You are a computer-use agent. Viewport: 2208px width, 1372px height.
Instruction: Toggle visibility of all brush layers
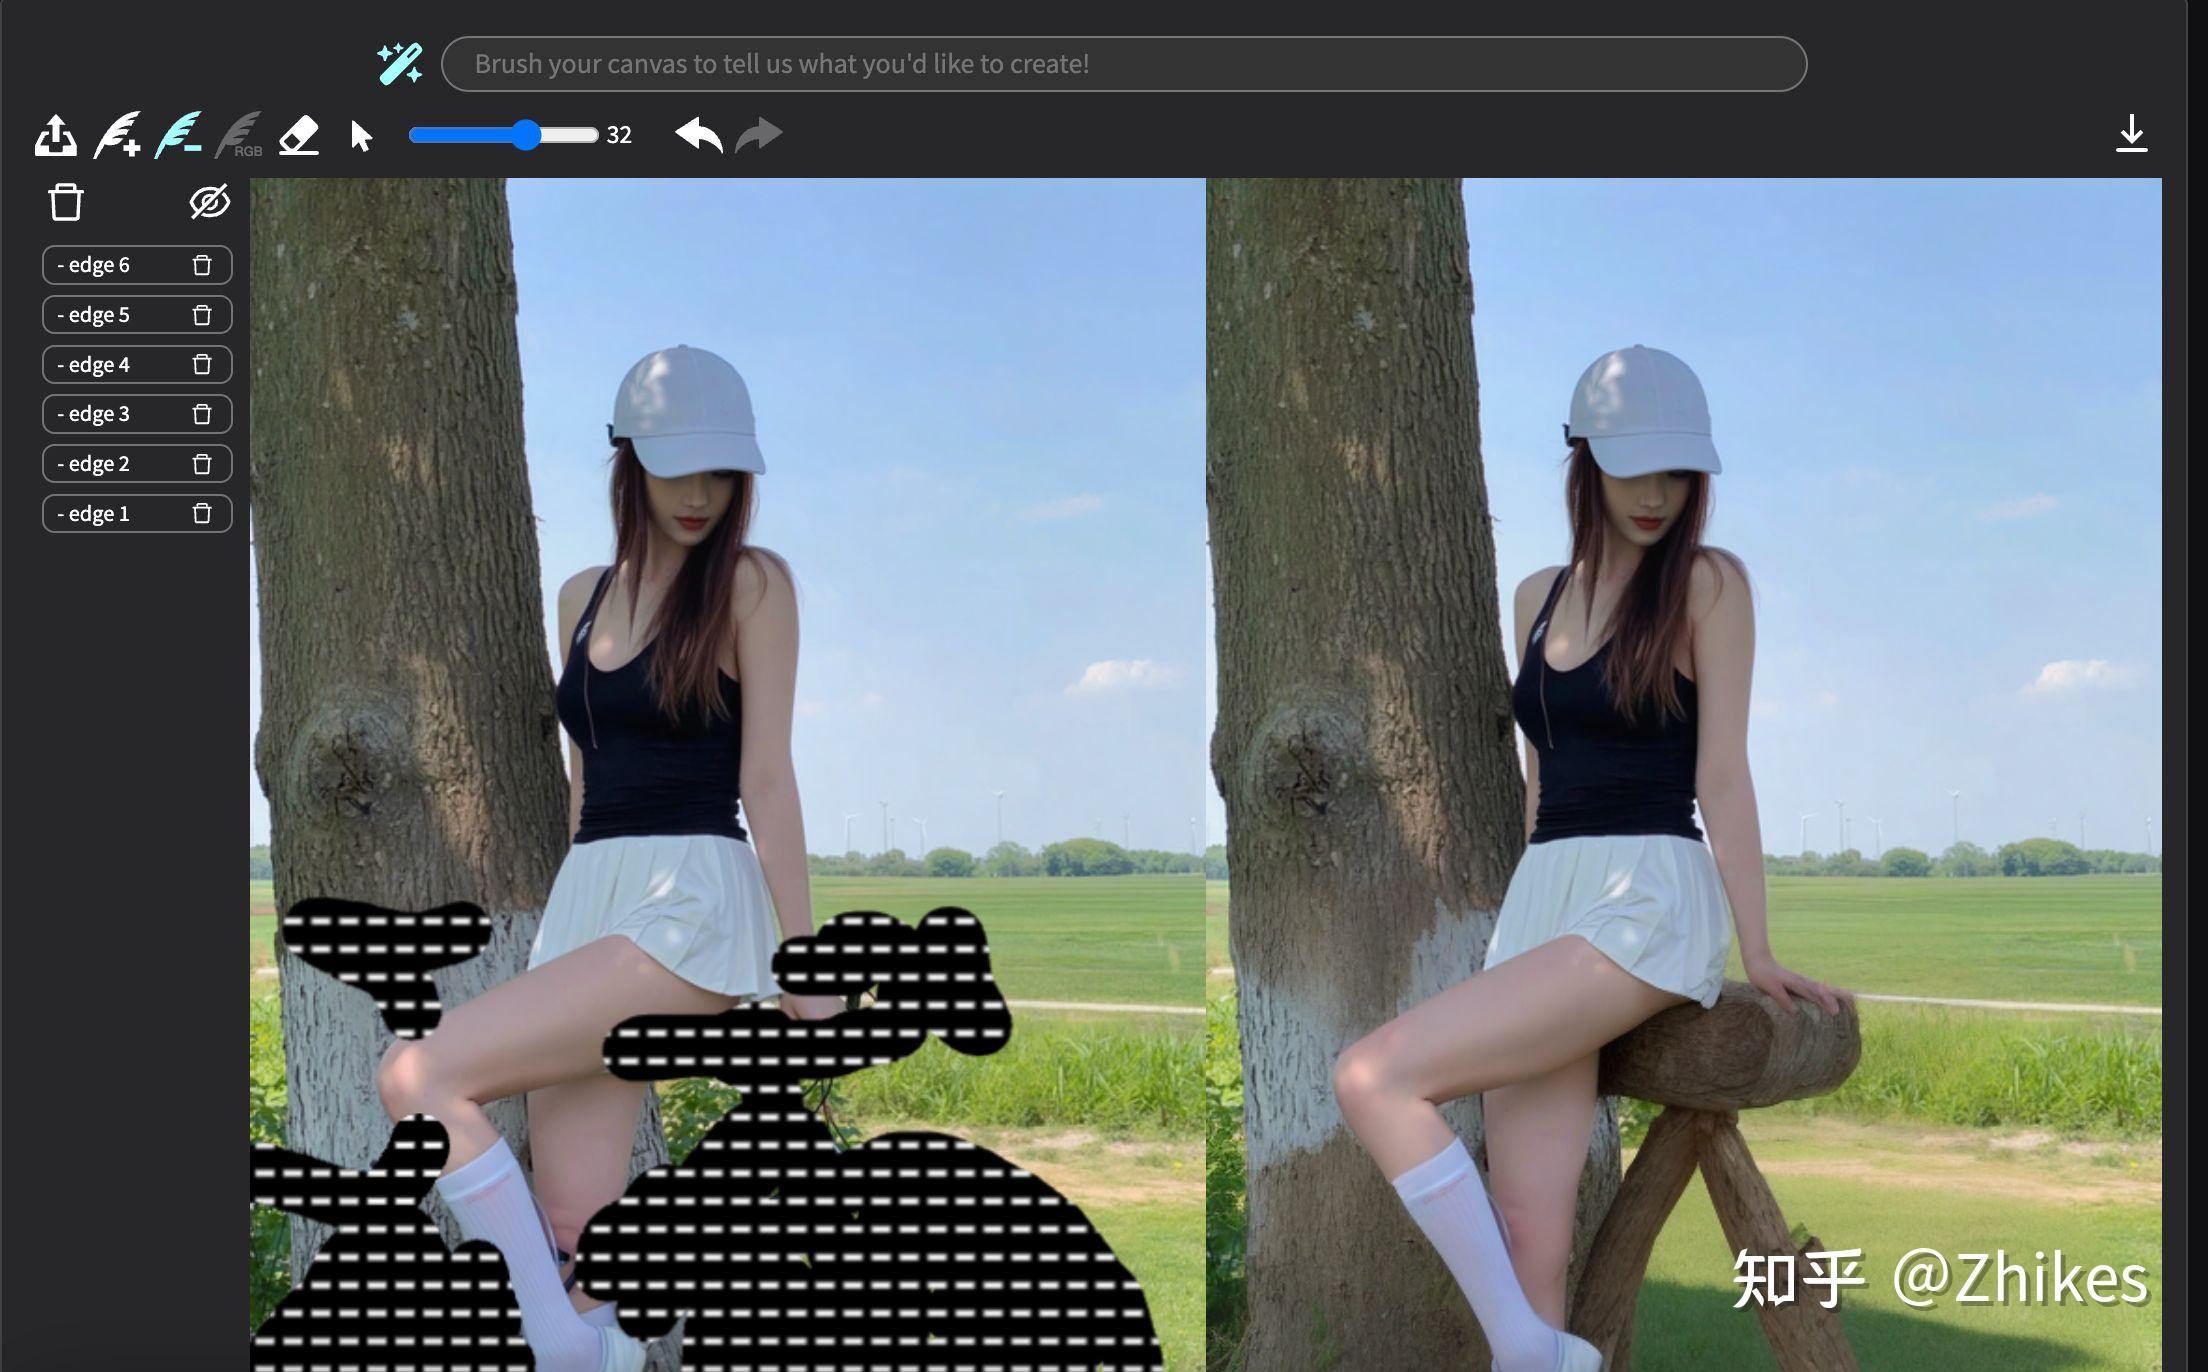pyautogui.click(x=210, y=202)
